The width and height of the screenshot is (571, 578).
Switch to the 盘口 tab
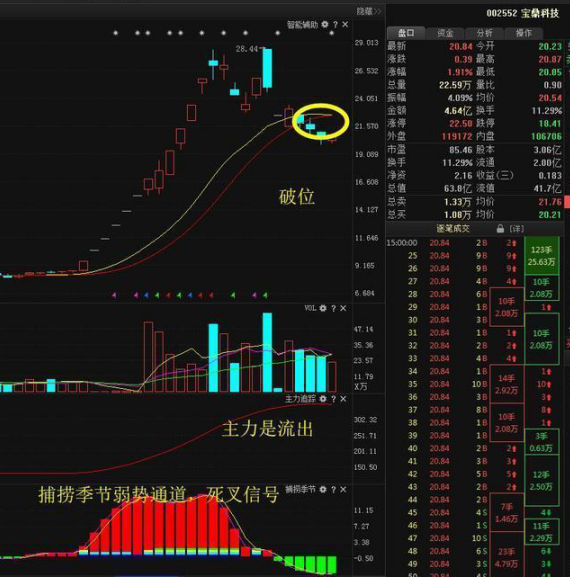(x=406, y=33)
